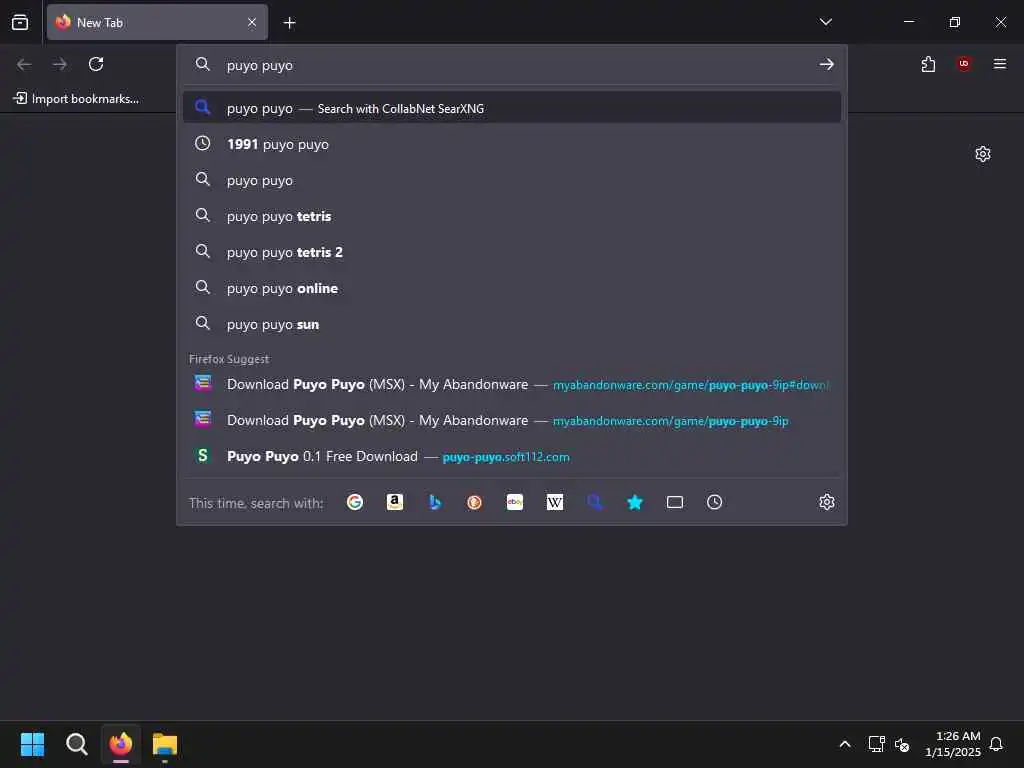Search this time with eBay

(x=515, y=502)
